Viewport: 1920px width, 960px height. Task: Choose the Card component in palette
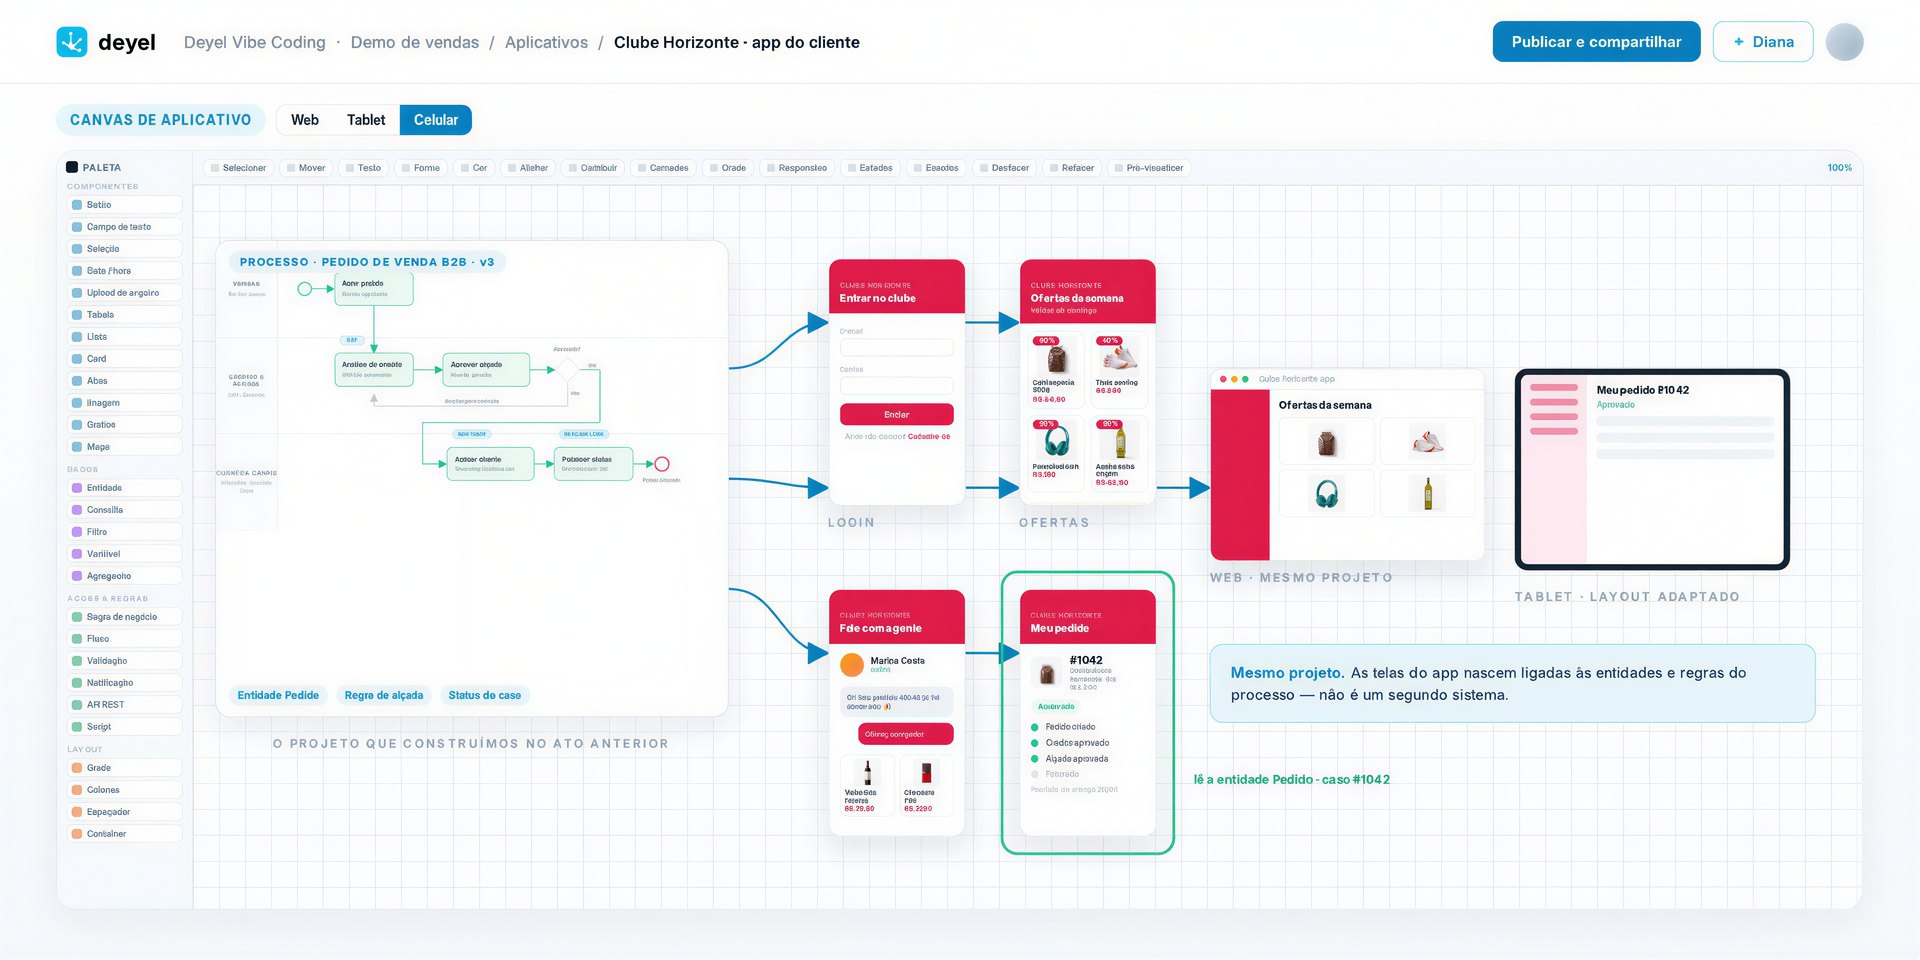(x=125, y=359)
